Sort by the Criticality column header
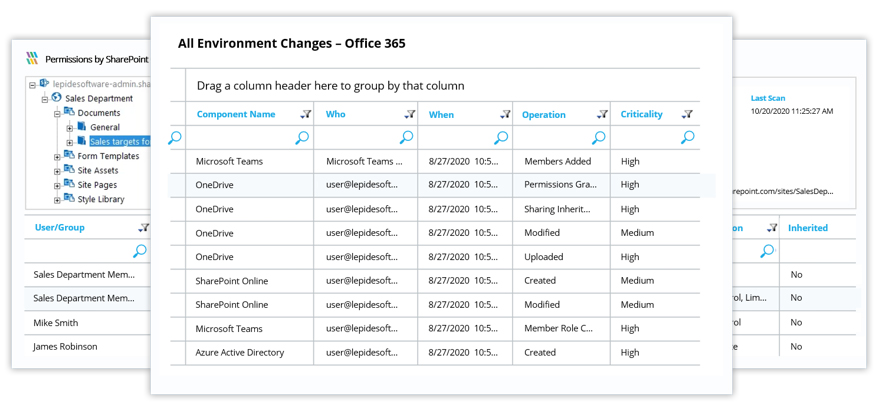 click(x=641, y=115)
